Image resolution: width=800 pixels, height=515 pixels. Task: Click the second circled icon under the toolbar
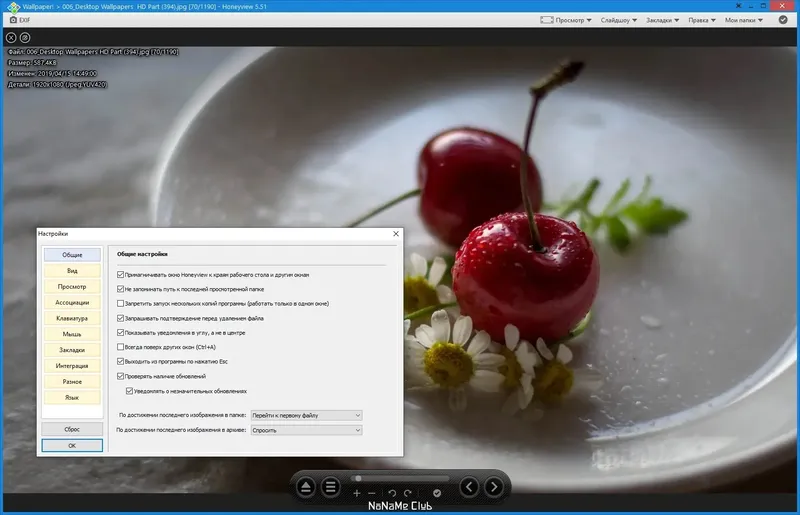pyautogui.click(x=25, y=38)
